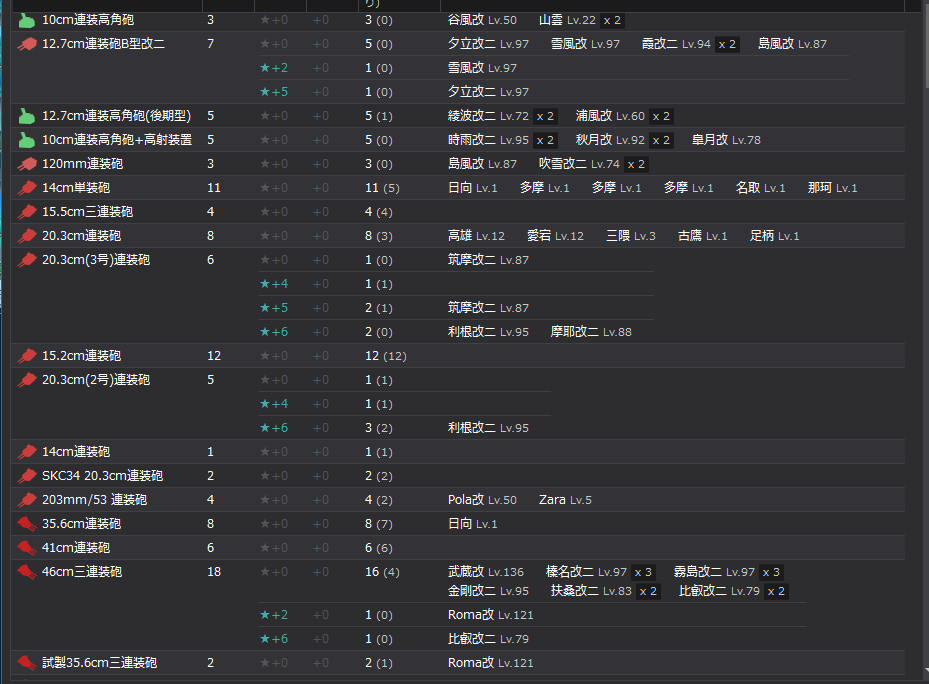The image size is (929, 684).
Task: Select the SKC34 20.3cm連装砲 equipment name
Action: coord(102,476)
